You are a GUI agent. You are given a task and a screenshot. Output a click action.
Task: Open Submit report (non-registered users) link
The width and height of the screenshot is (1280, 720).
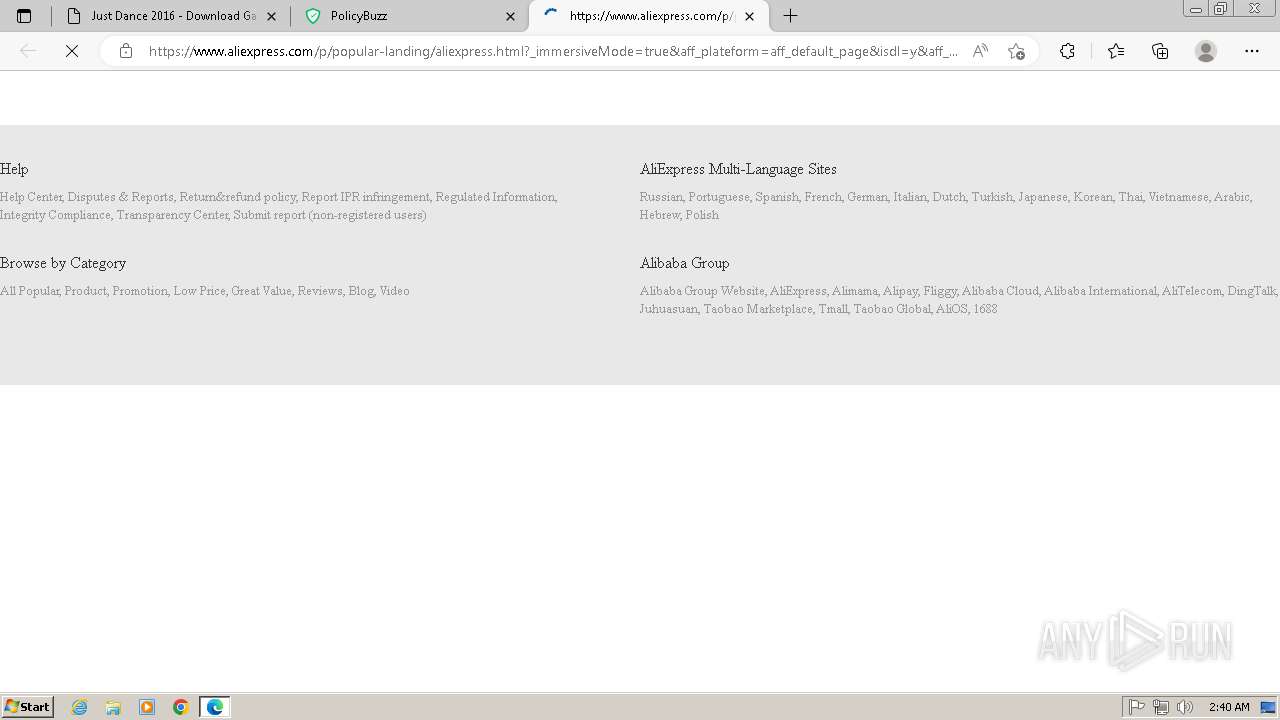[330, 215]
